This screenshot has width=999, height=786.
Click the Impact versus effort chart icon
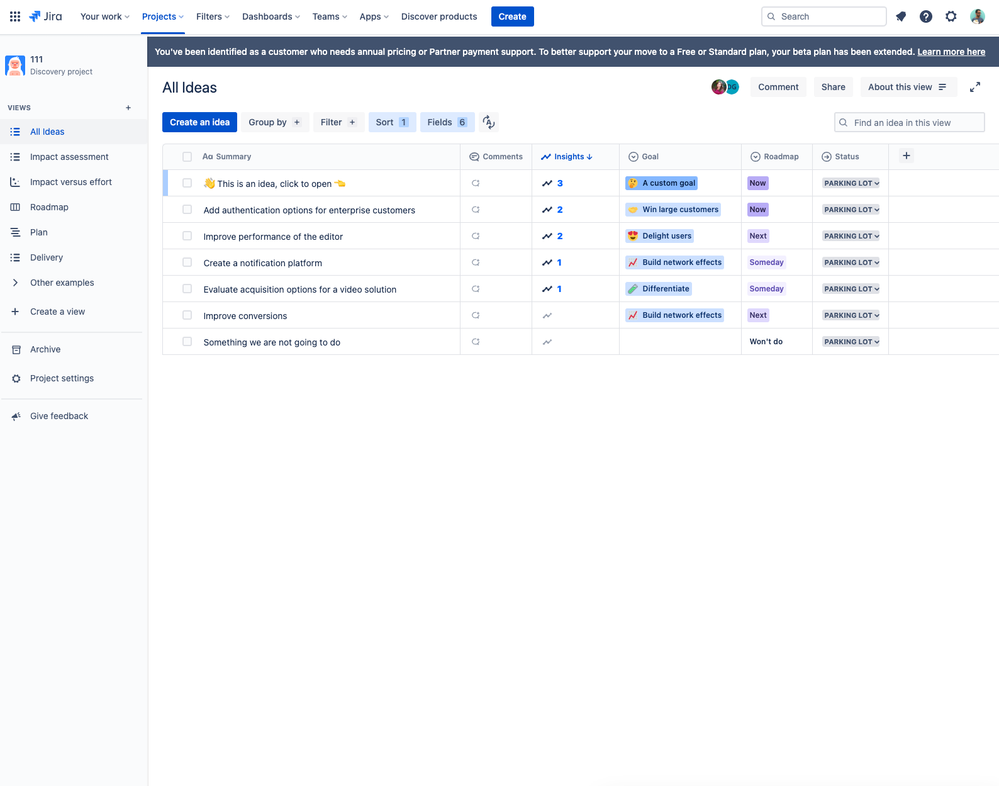coord(15,182)
